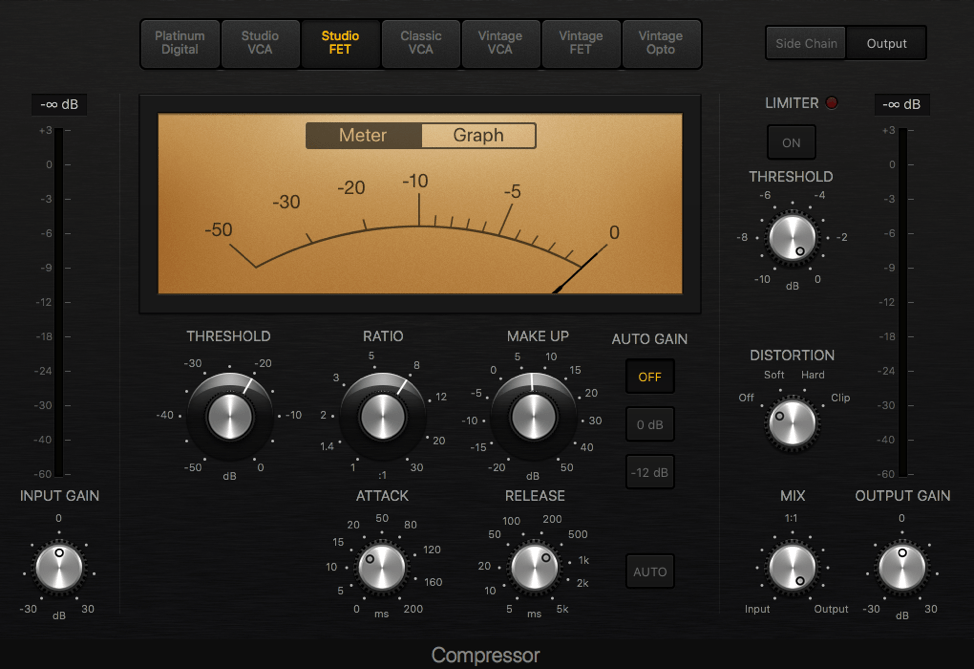Switch to Studio VCA model

(260, 43)
